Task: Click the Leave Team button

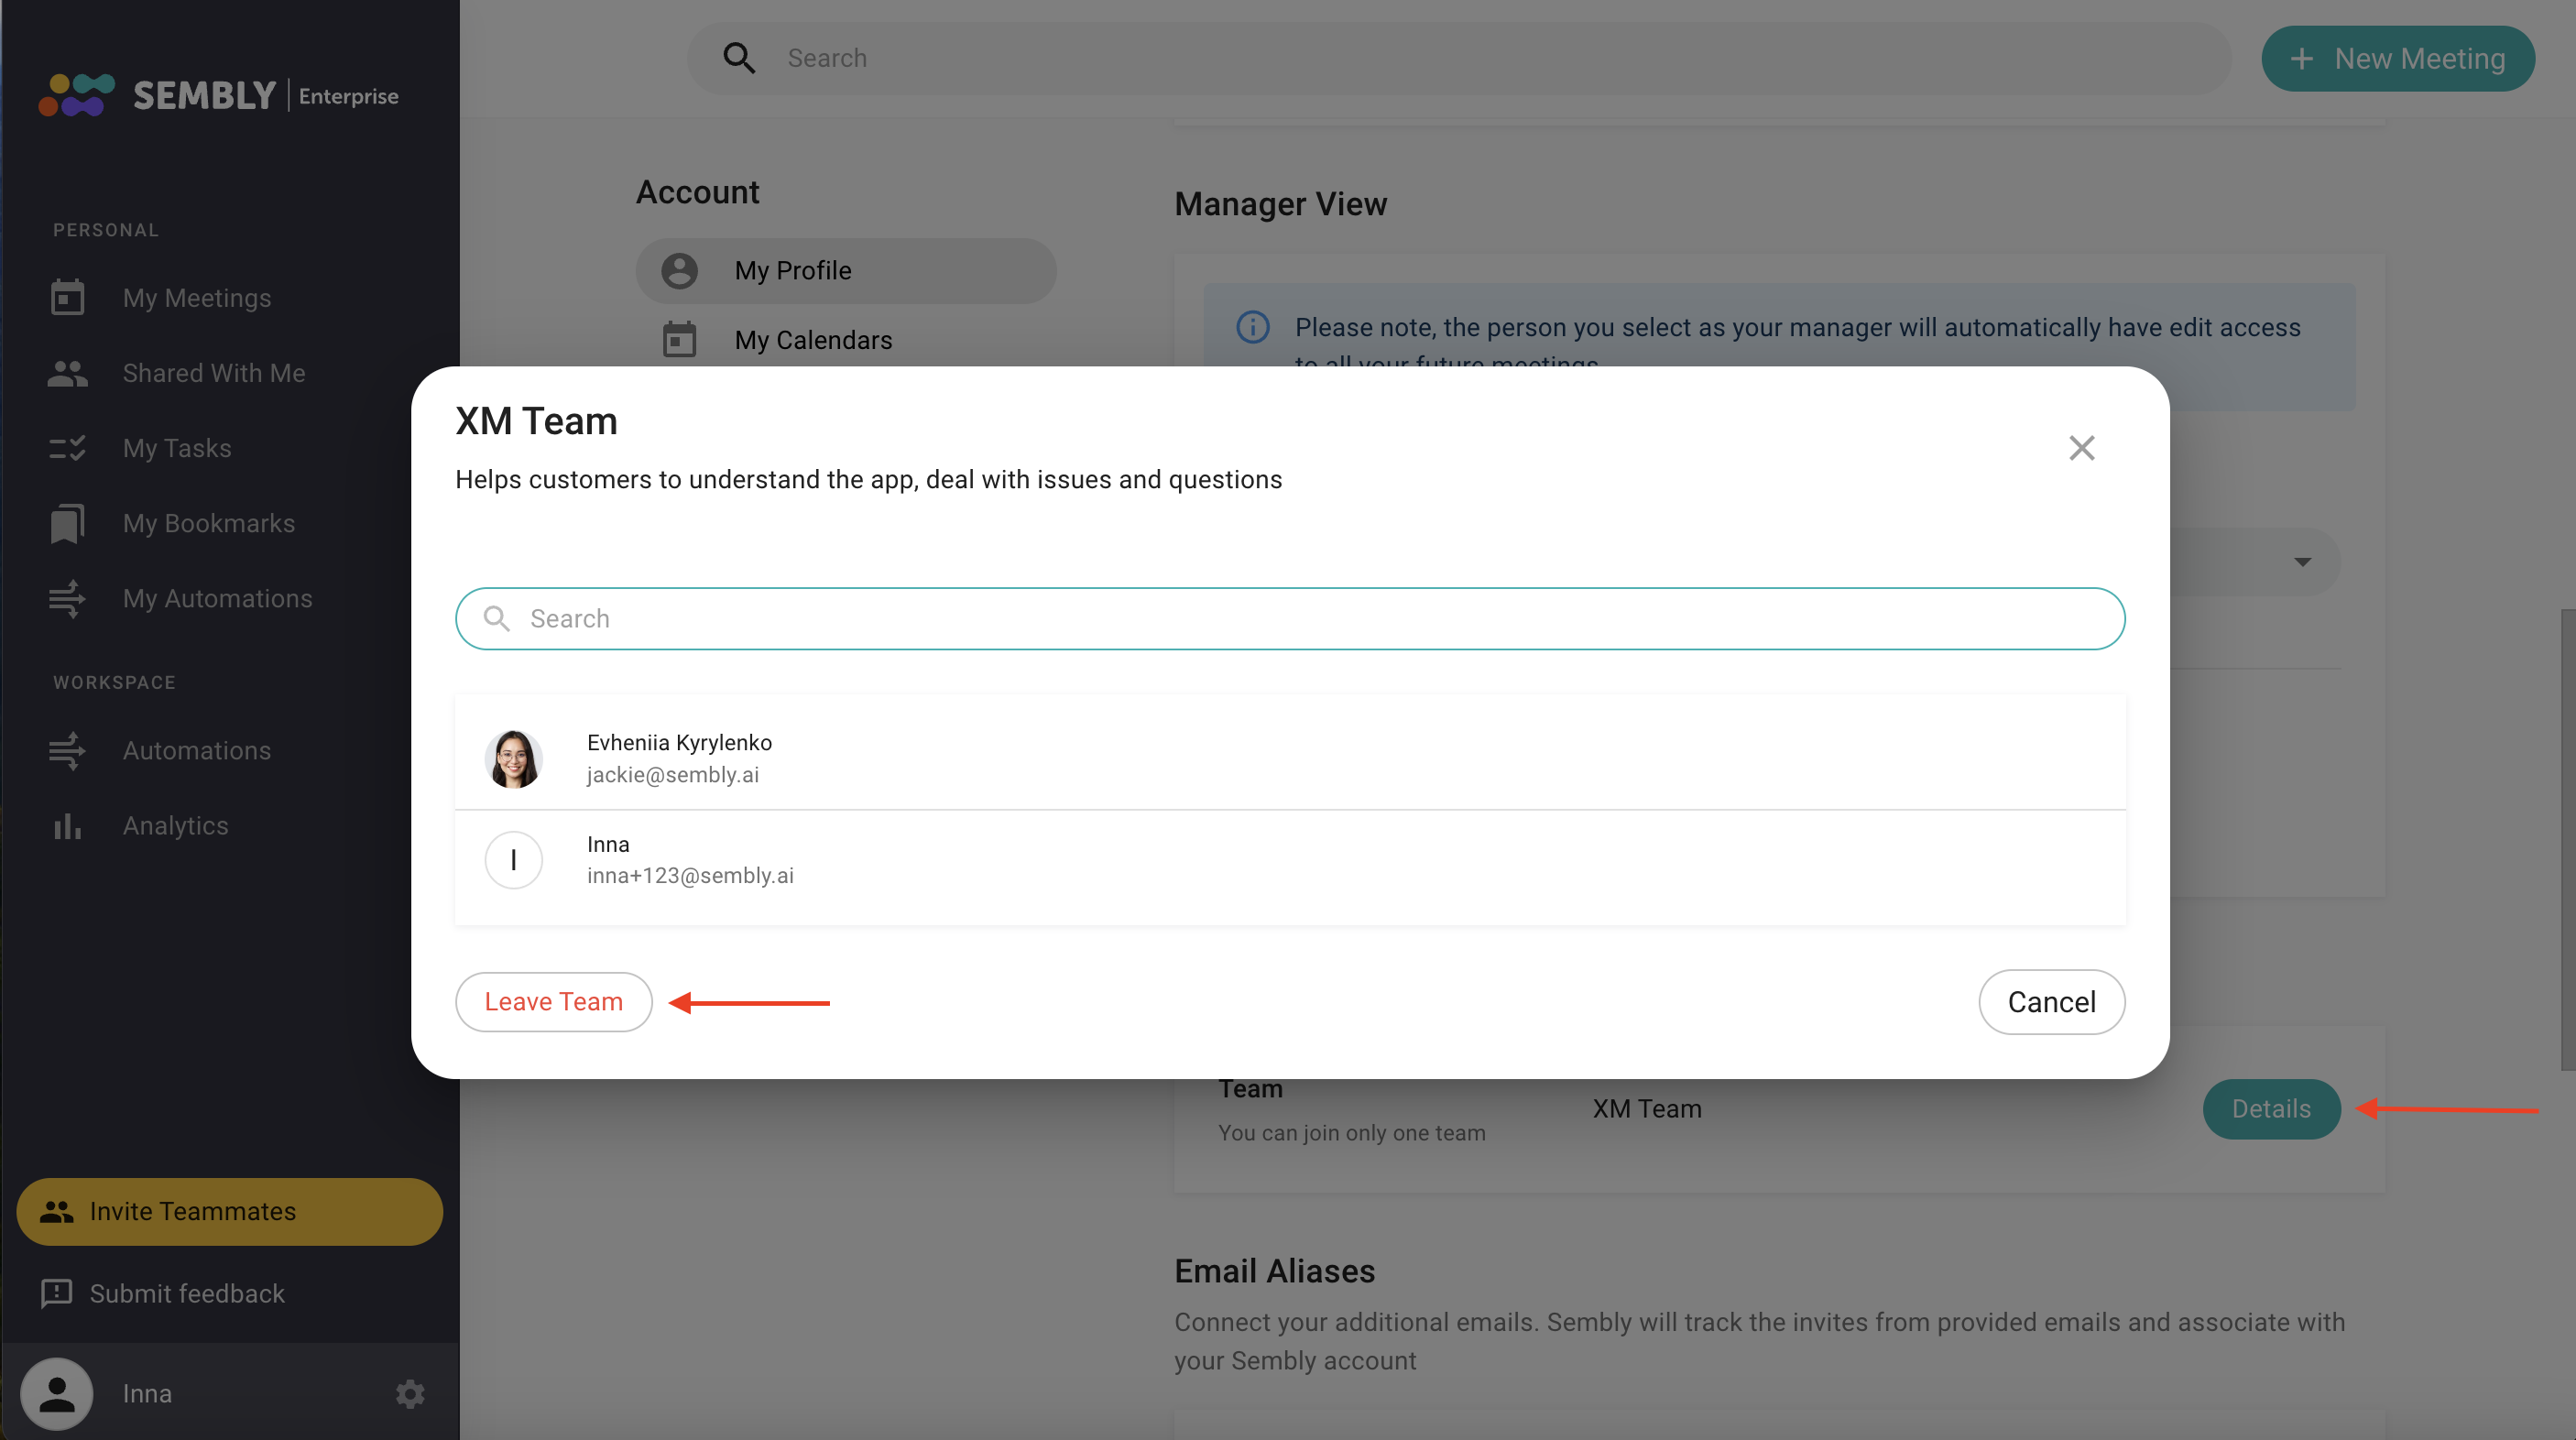Action: [x=553, y=1002]
